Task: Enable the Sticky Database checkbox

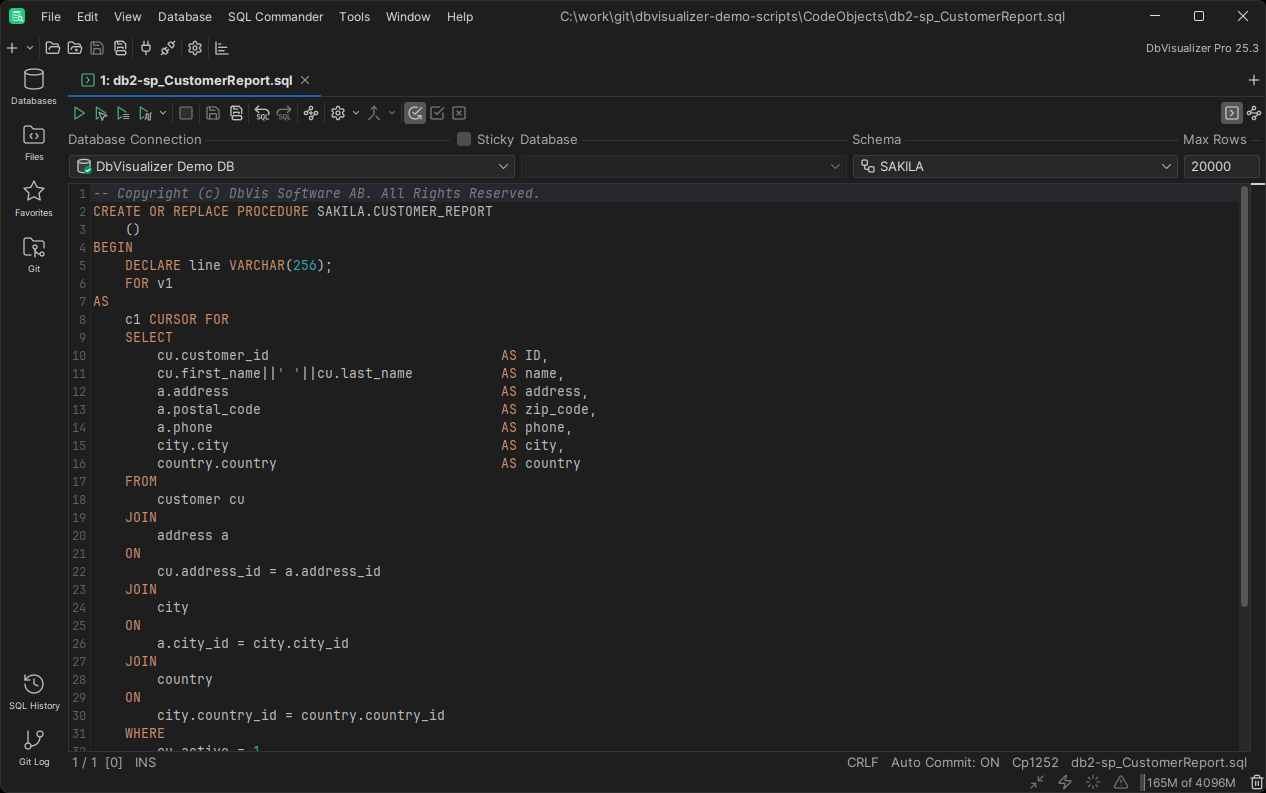Action: point(464,140)
